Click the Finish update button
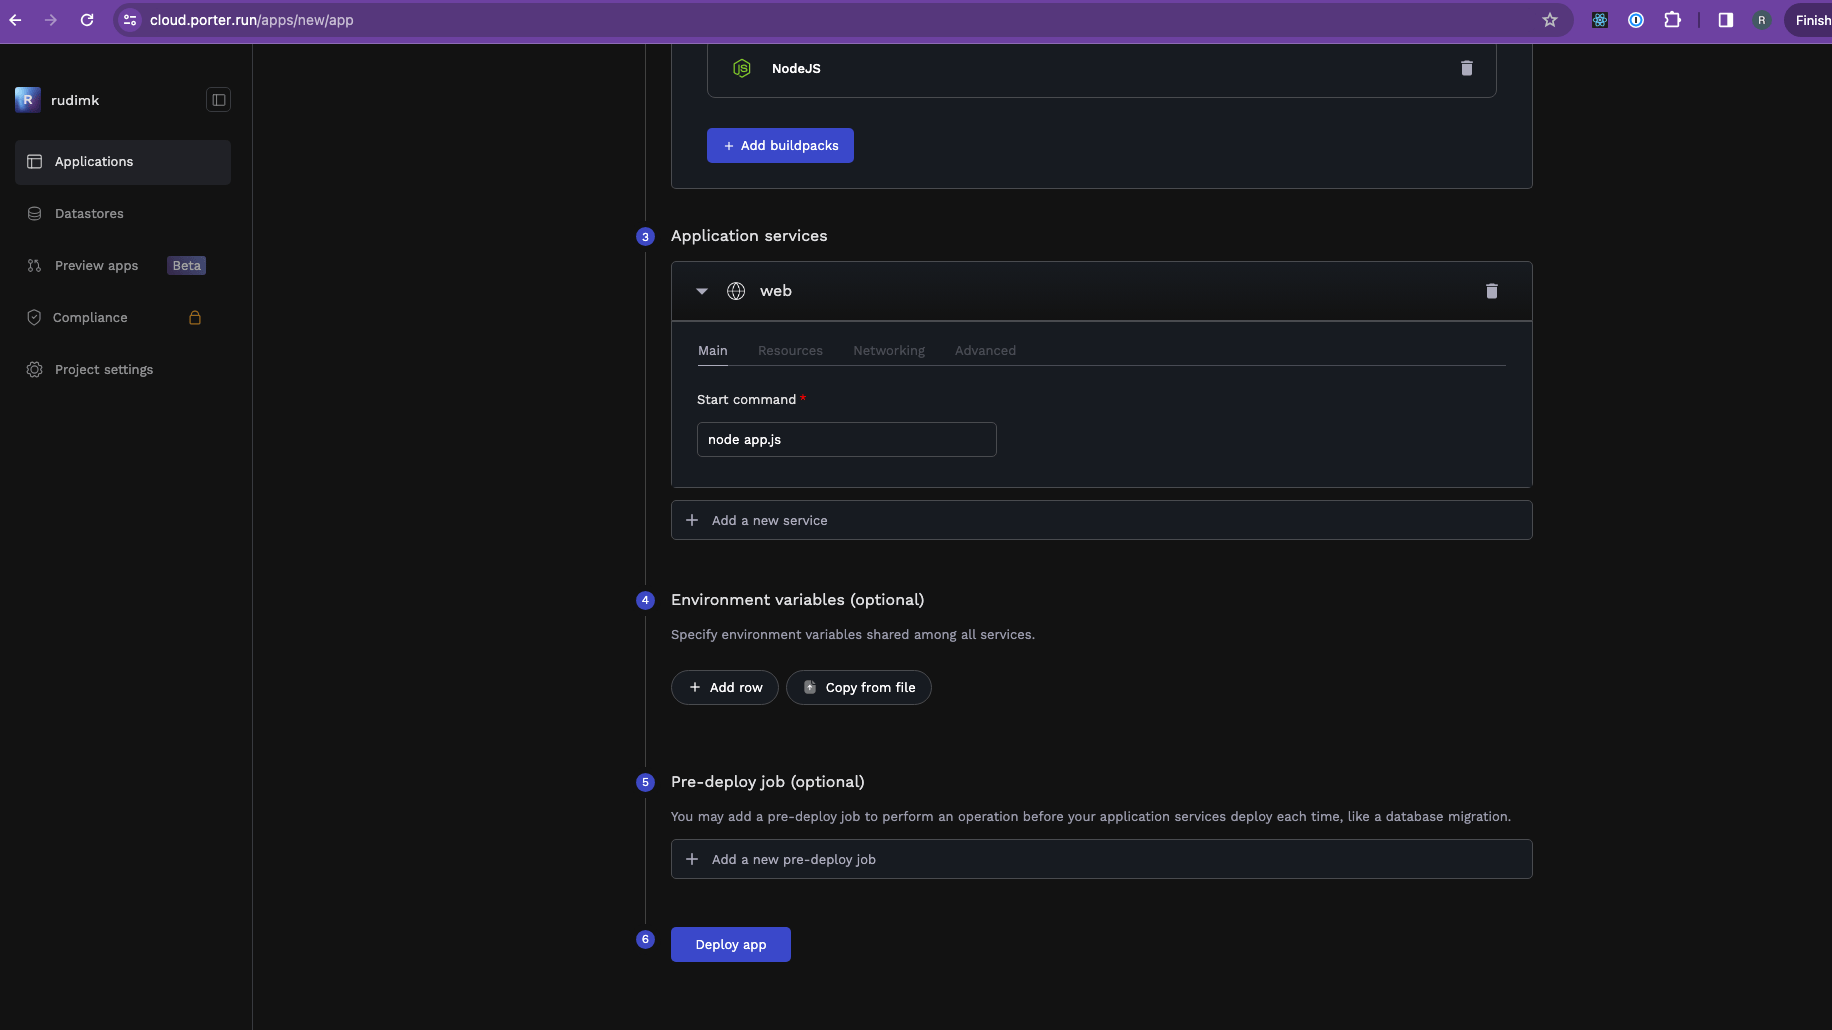The width and height of the screenshot is (1832, 1030). [1810, 20]
